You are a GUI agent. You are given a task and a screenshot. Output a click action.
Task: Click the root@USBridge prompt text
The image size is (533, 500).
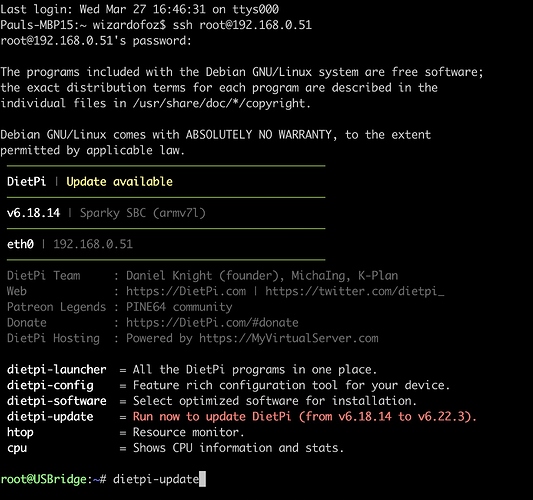pyautogui.click(x=44, y=479)
